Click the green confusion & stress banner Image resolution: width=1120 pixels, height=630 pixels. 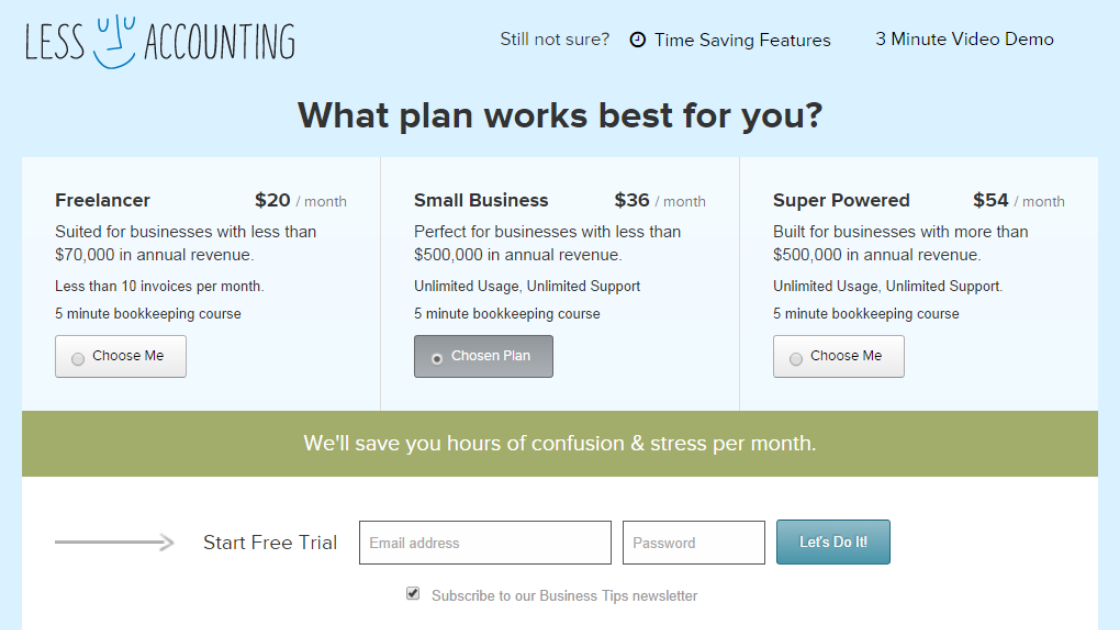coord(560,444)
